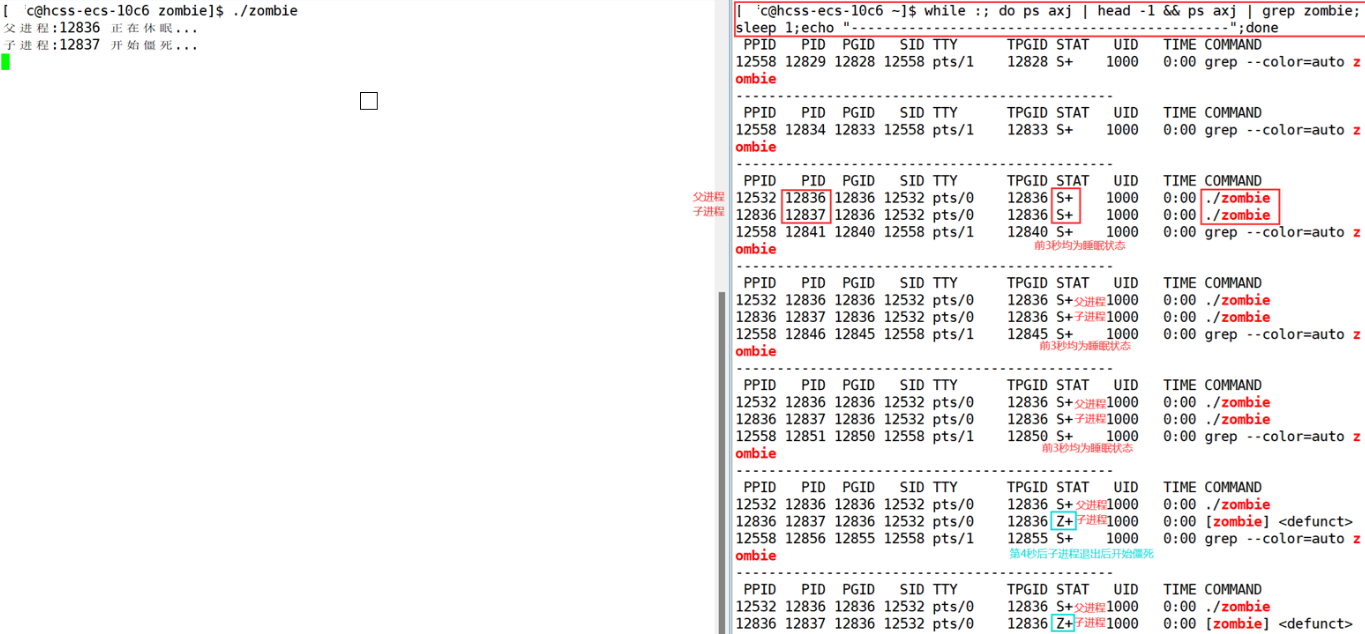
Task: Click "pts/1" in the PID 12829 row
Action: 953,62
